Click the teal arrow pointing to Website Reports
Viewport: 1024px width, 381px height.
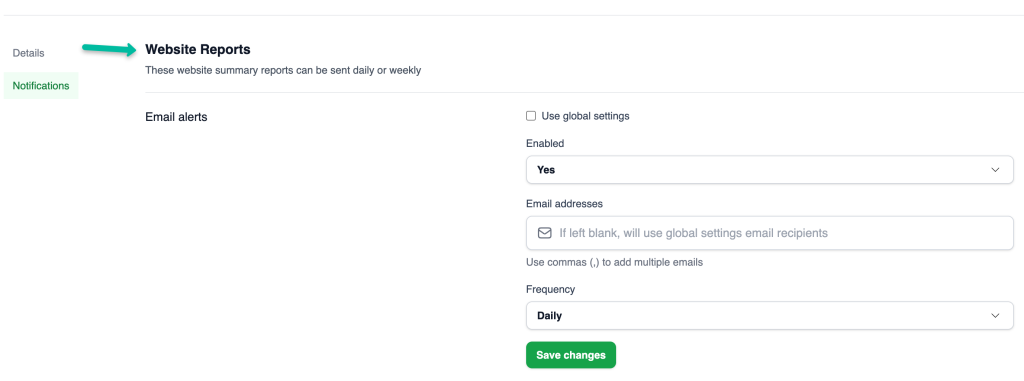point(109,50)
